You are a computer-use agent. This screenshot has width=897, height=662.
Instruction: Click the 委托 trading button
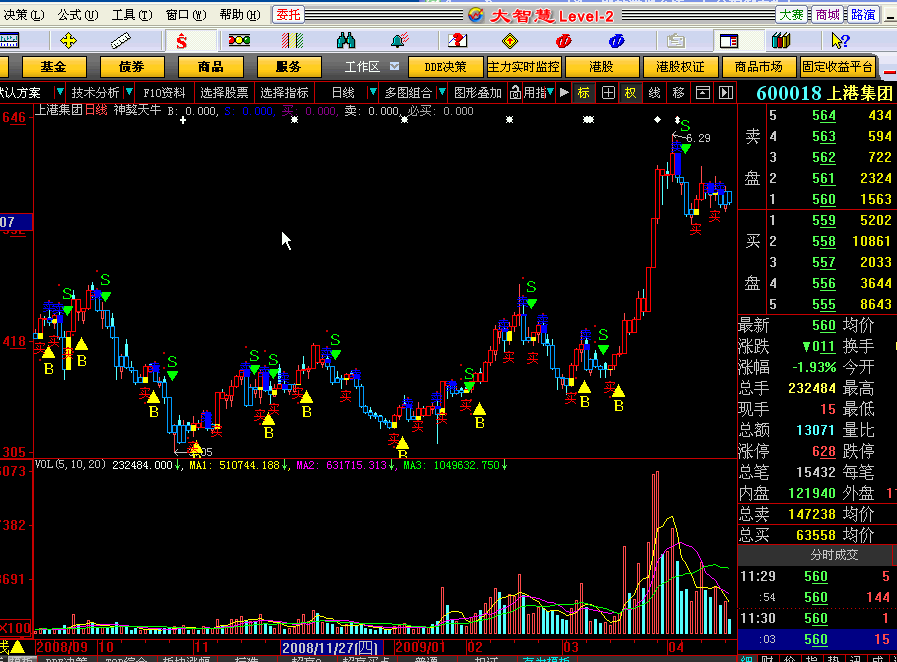288,15
